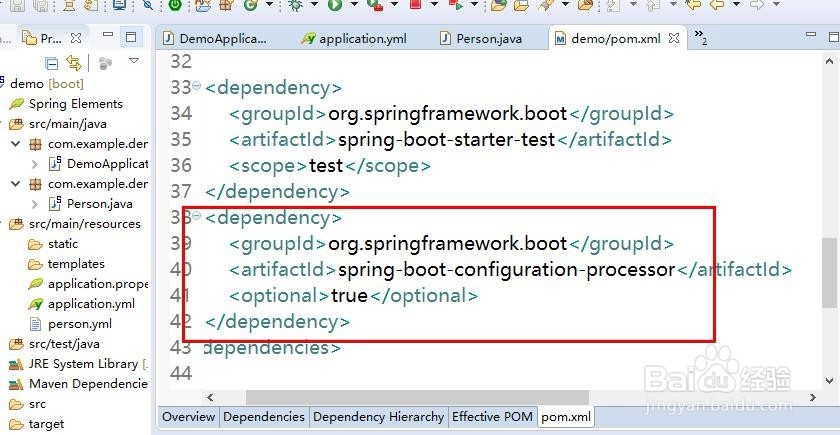Close the demo/pom.xml editor tab

[674, 38]
